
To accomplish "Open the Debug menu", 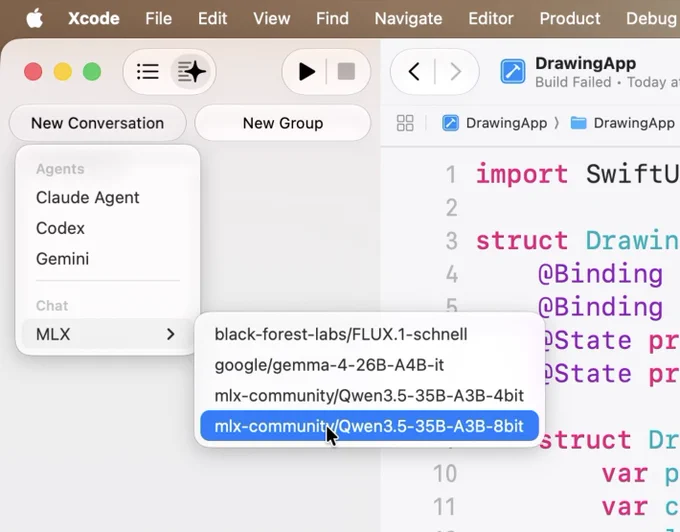I will click(x=651, y=19).
